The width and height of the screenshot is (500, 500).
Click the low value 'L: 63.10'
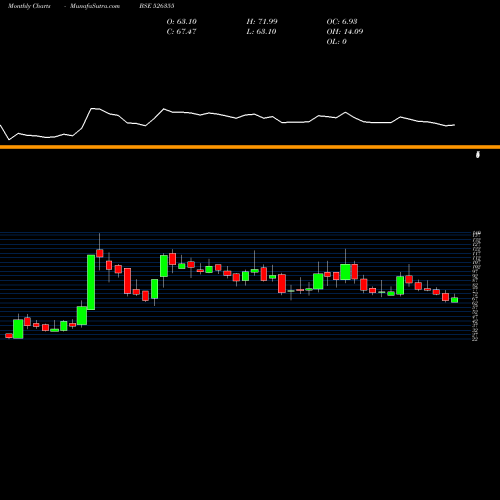tap(261, 32)
